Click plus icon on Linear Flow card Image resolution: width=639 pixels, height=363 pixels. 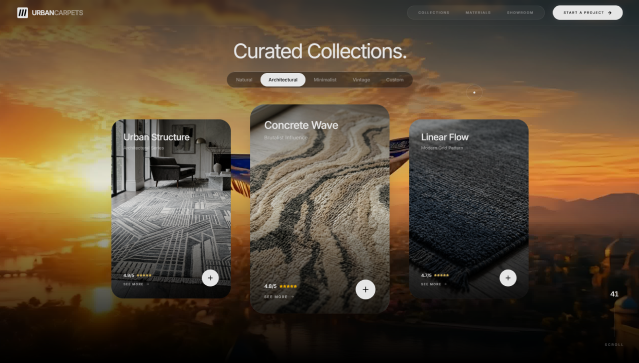point(508,278)
